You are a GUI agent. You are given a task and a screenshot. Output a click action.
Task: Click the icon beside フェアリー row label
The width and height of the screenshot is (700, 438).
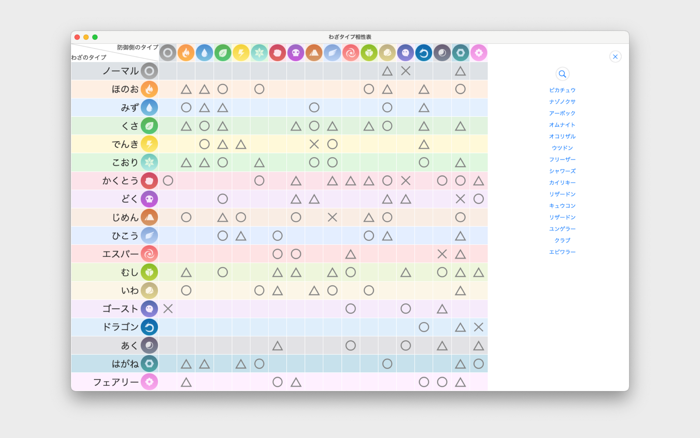pos(150,382)
